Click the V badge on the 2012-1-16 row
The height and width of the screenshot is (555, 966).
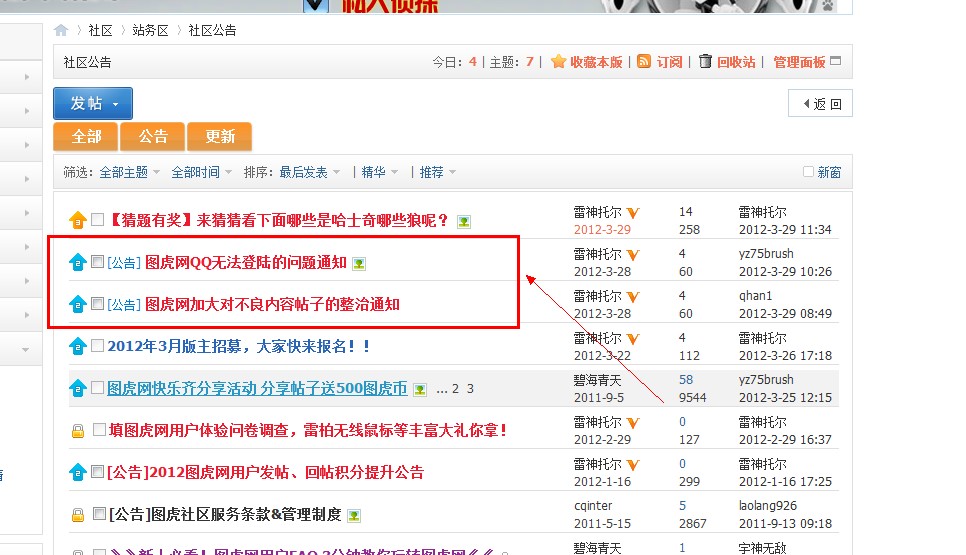coord(633,465)
